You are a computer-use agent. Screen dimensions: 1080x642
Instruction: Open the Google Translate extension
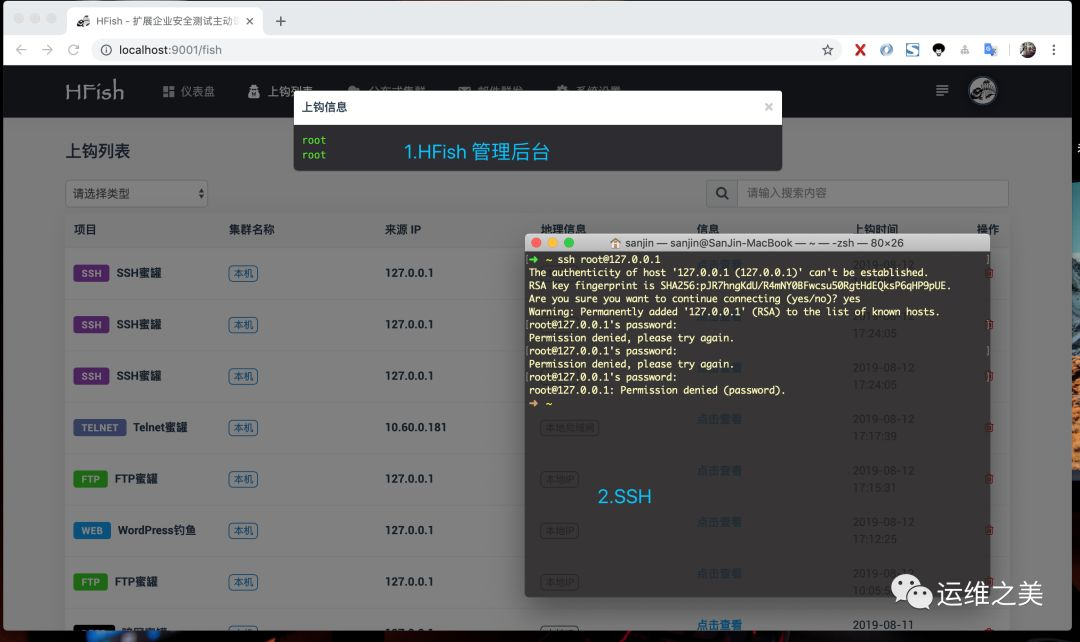coord(990,50)
